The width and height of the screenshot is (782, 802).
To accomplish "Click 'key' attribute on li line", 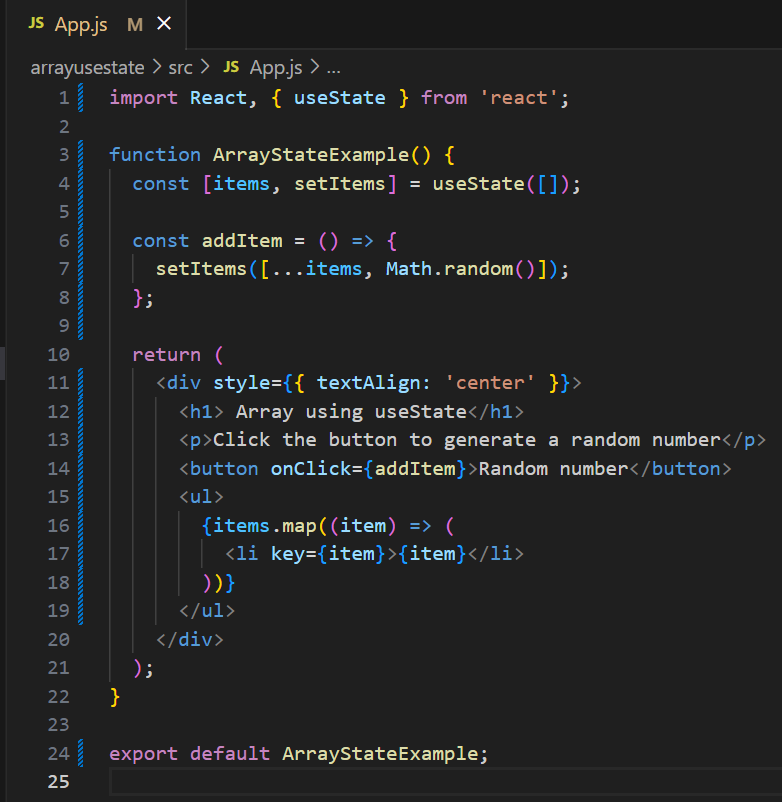I will 288,554.
